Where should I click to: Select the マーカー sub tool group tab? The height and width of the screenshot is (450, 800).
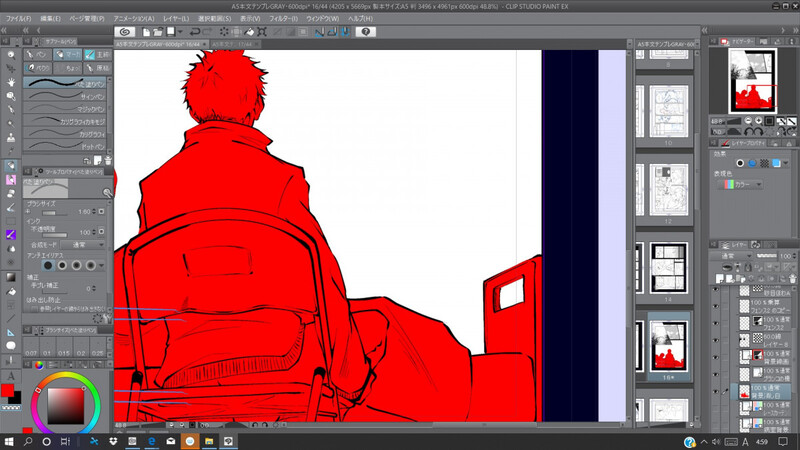pyautogui.click(x=67, y=54)
